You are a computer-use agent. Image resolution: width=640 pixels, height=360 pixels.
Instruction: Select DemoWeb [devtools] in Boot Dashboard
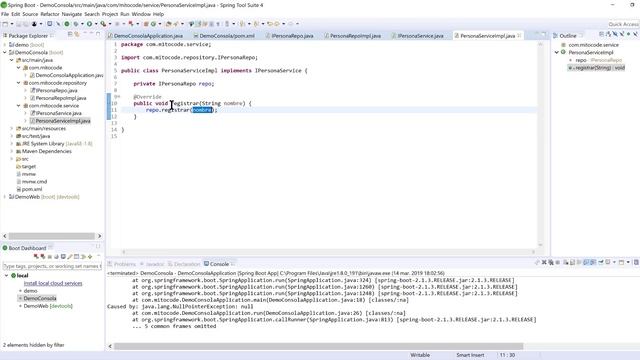[48, 306]
